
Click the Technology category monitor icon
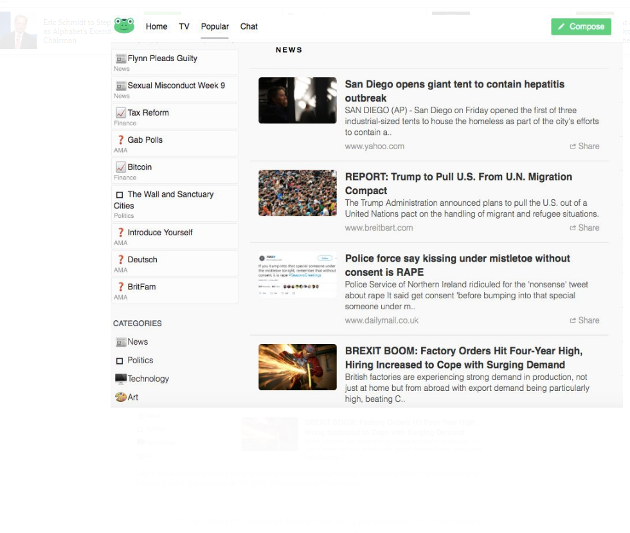pyautogui.click(x=121, y=379)
